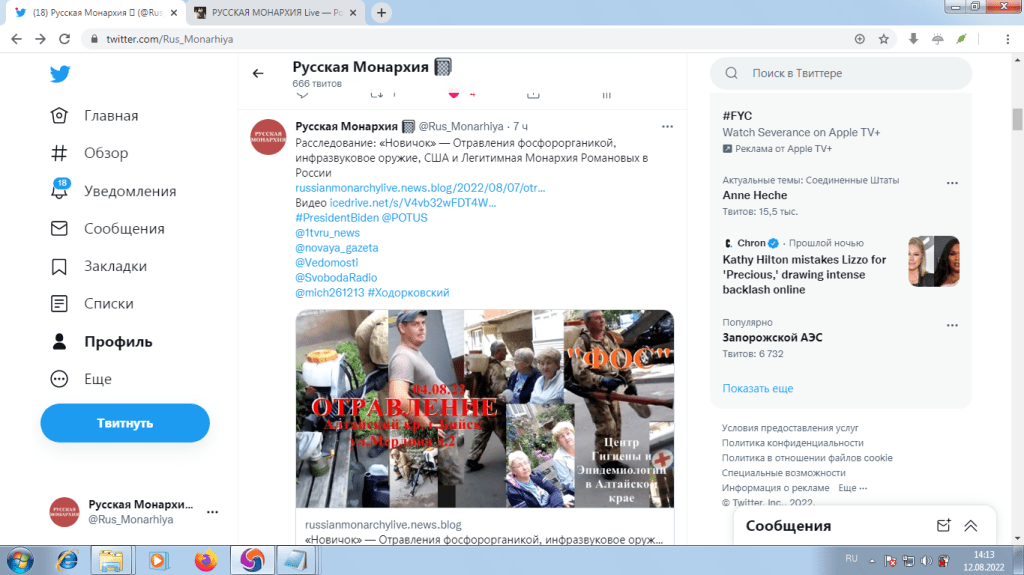
Task: Click the back arrow in profile header
Action: pyautogui.click(x=258, y=73)
